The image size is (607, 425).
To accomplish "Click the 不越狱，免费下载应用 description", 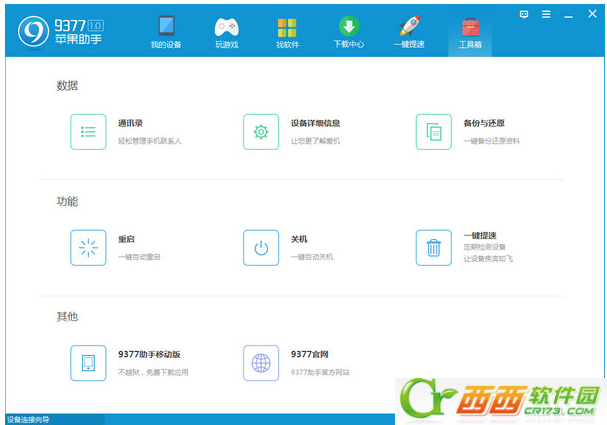I will (x=153, y=372).
